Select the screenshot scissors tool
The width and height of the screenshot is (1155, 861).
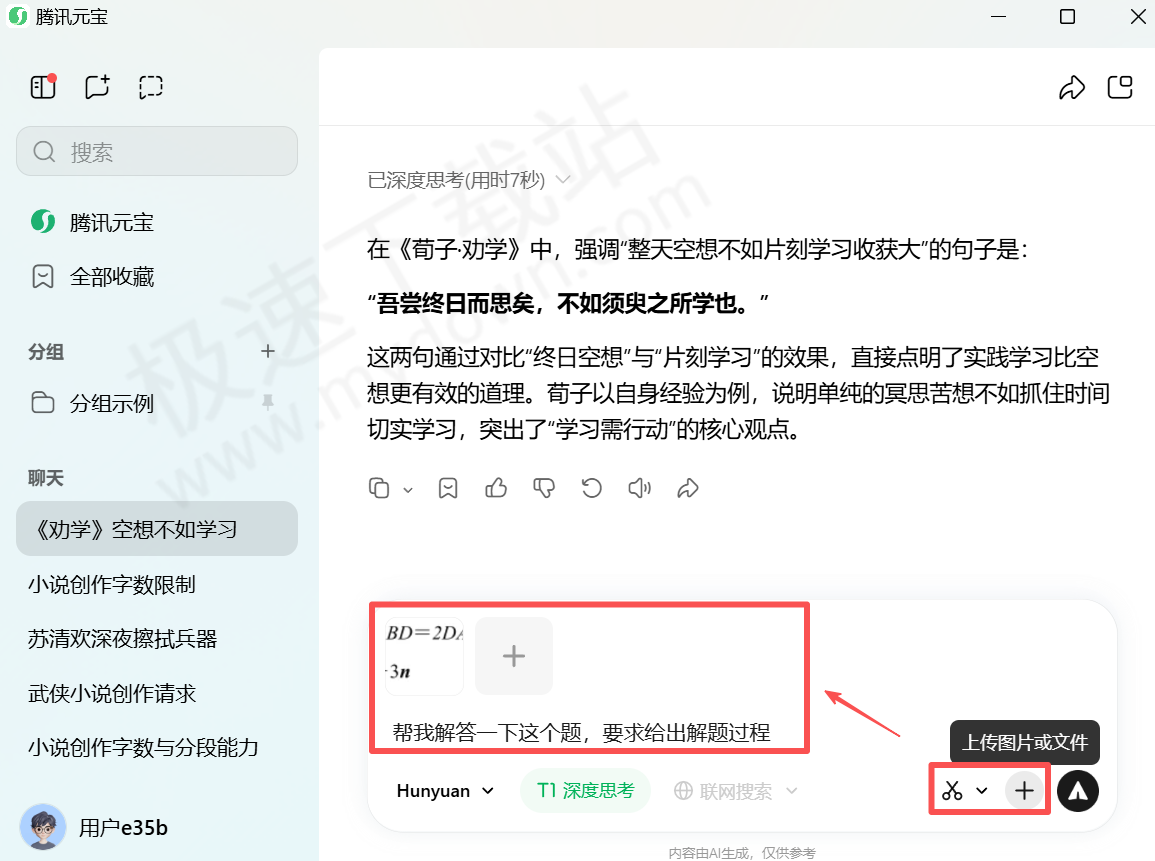(x=953, y=790)
